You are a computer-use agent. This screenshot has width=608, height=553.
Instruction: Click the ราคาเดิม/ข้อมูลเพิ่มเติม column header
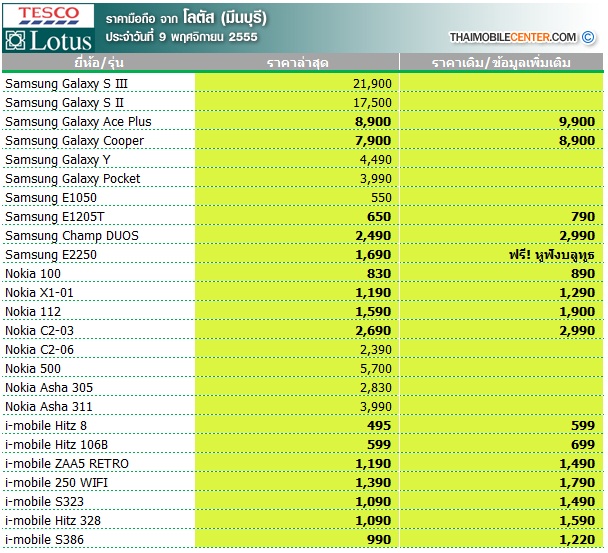pos(501,62)
